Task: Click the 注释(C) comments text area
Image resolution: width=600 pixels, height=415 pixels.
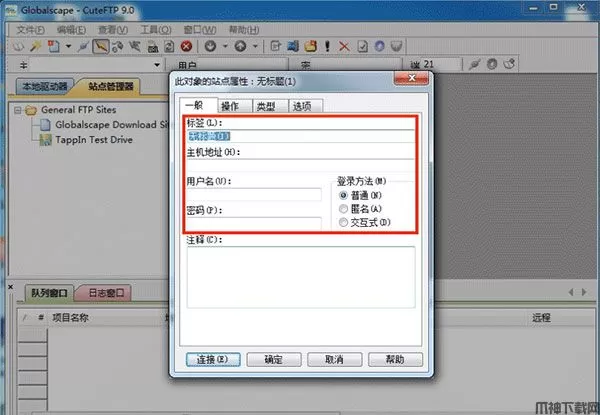Action: click(301, 277)
